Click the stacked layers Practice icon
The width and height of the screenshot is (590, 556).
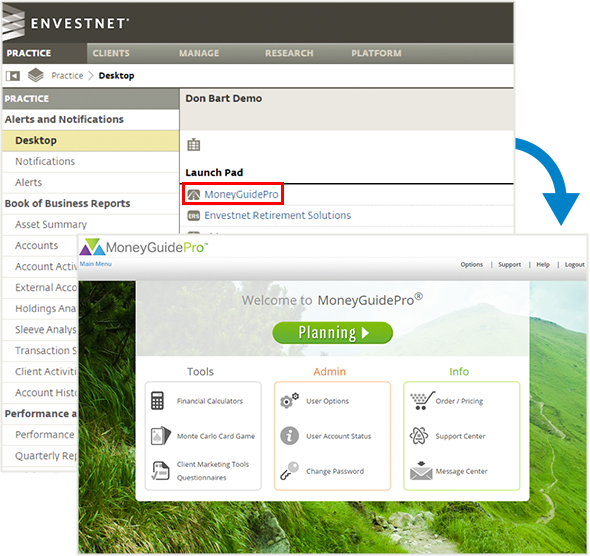click(x=36, y=75)
